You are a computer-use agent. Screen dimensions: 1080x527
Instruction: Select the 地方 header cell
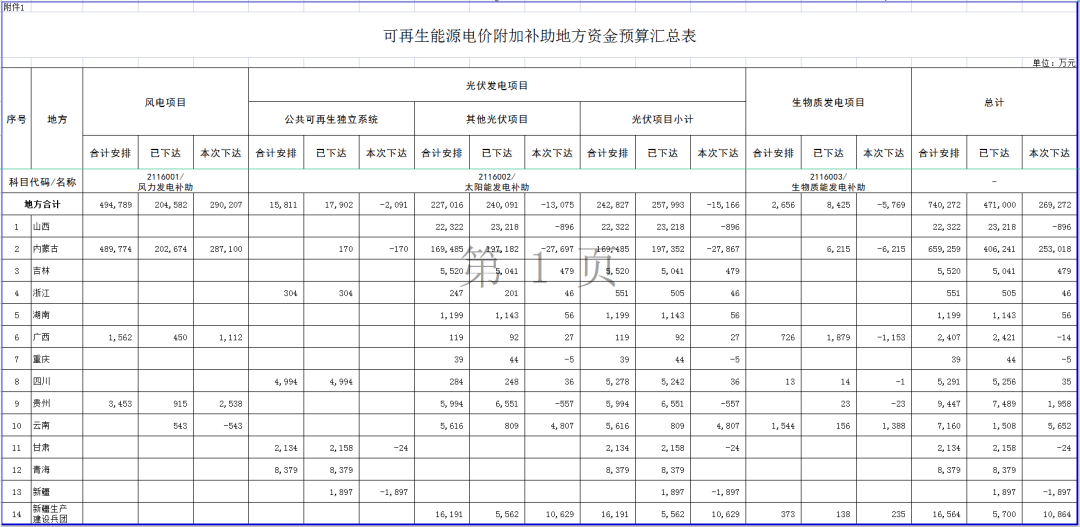57,118
